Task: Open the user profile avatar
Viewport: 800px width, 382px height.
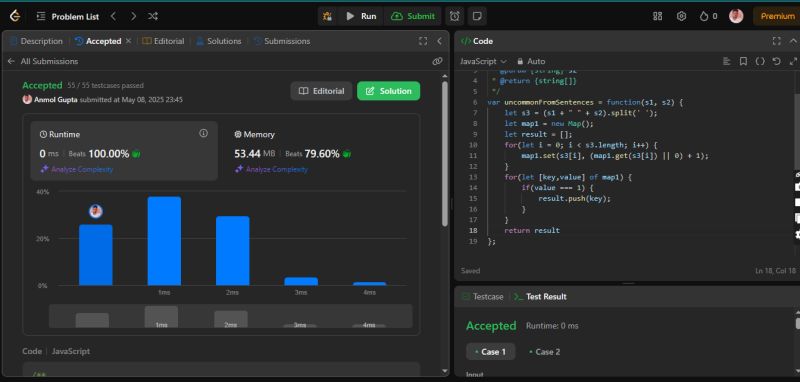Action: pos(736,16)
